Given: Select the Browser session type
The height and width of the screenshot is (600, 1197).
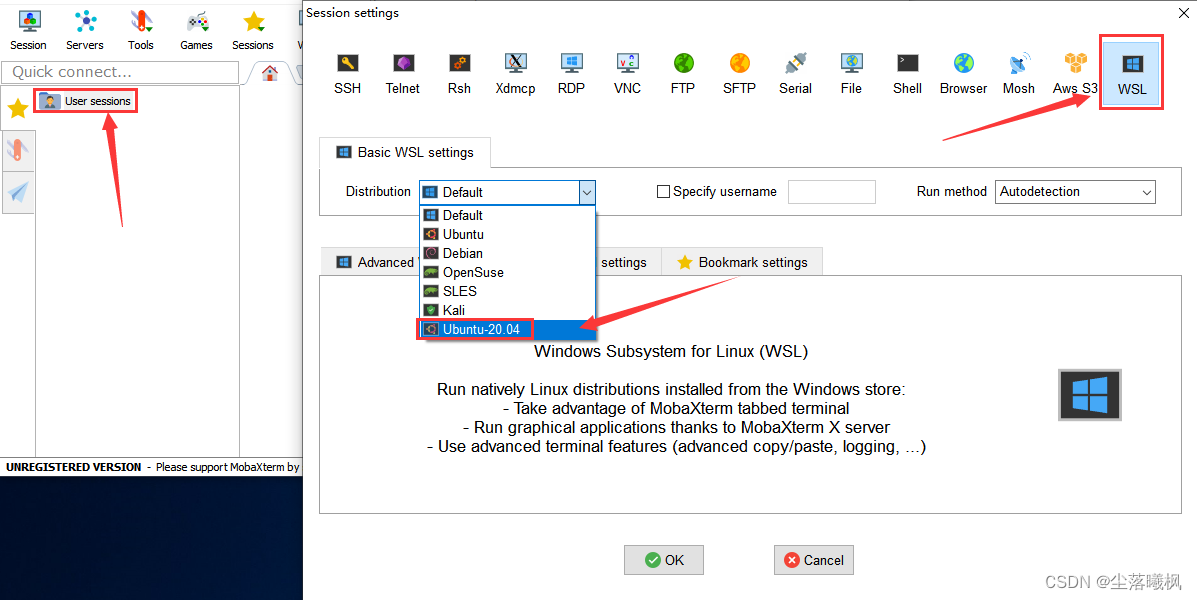Looking at the screenshot, I should coord(963,74).
